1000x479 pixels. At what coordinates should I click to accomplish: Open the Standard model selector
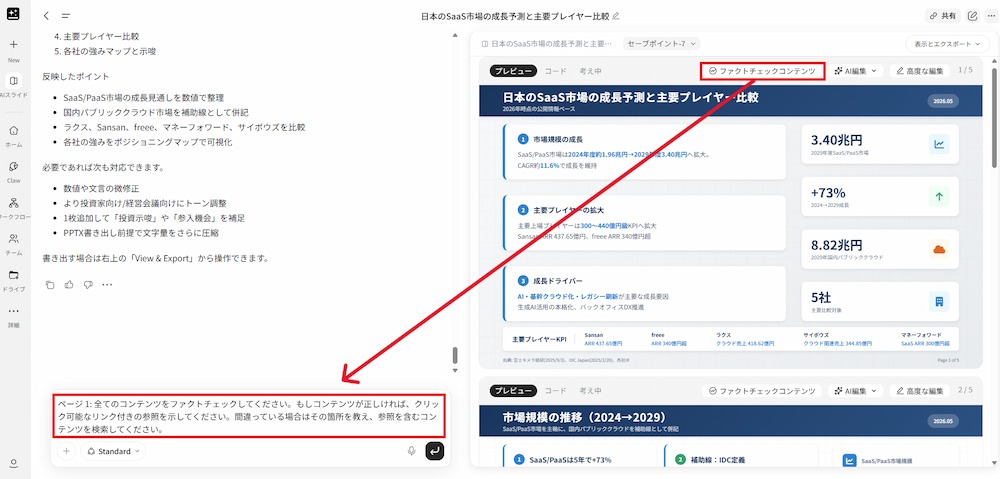coord(114,451)
